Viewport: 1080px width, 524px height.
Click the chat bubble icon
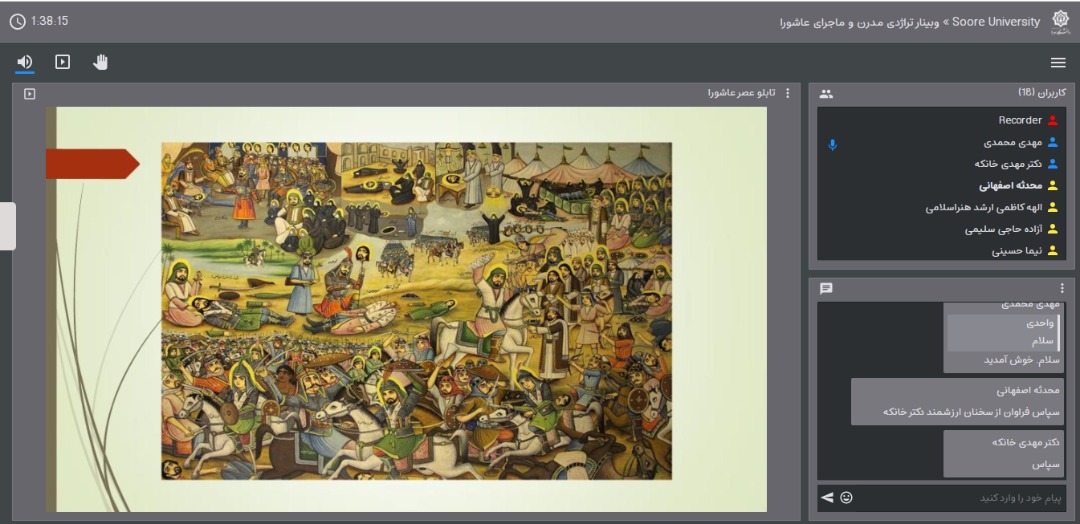point(827,289)
